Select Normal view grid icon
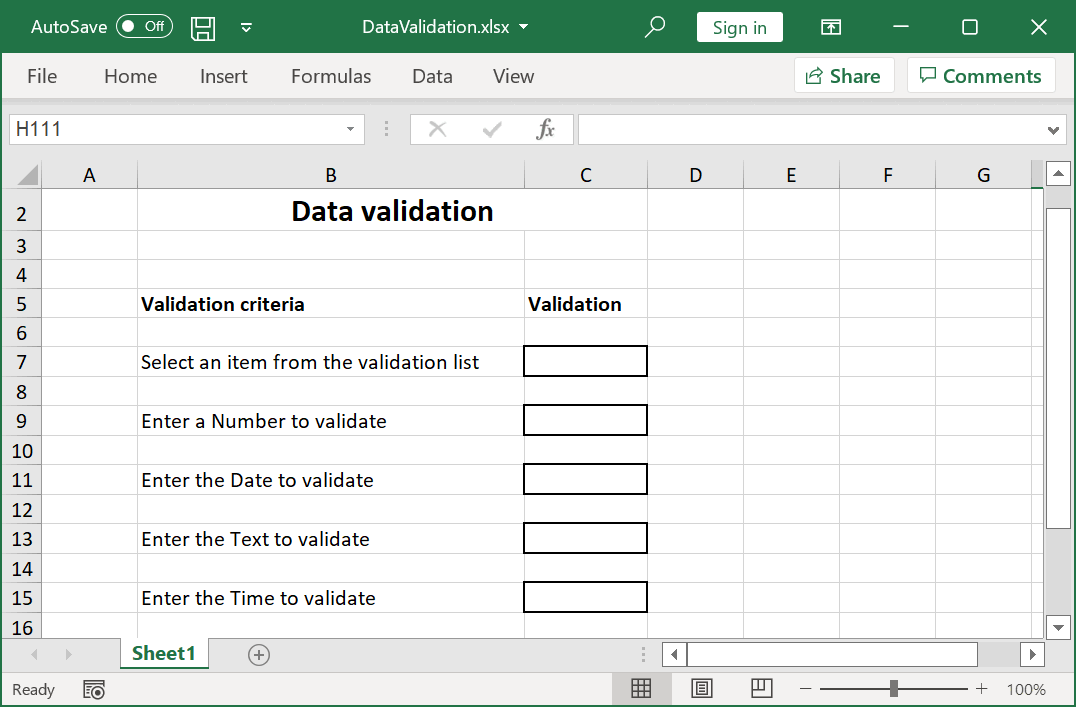 pos(641,688)
